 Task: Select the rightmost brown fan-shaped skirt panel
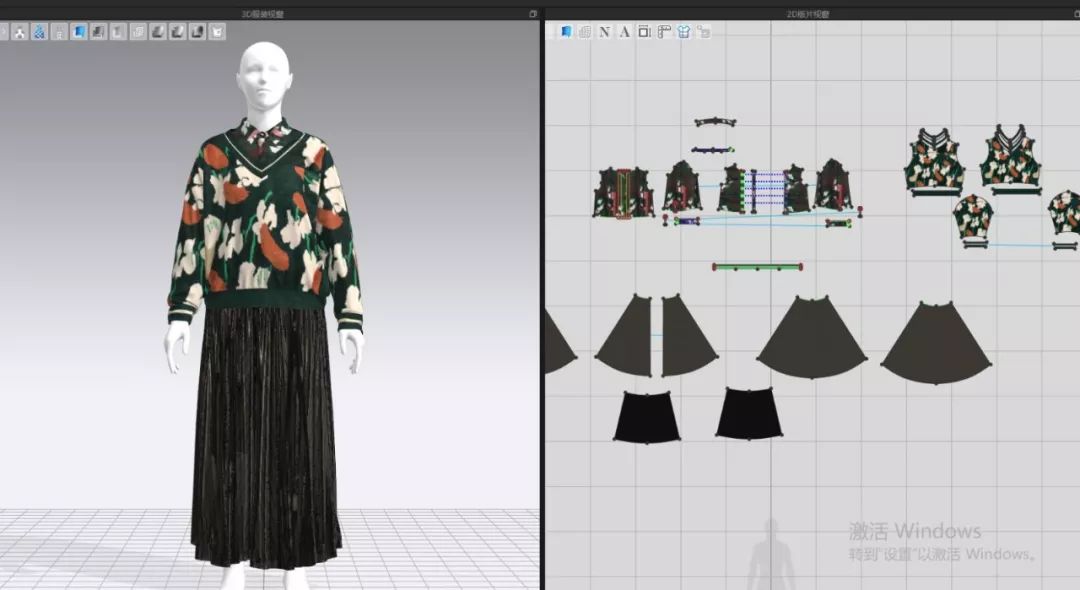(x=937, y=343)
